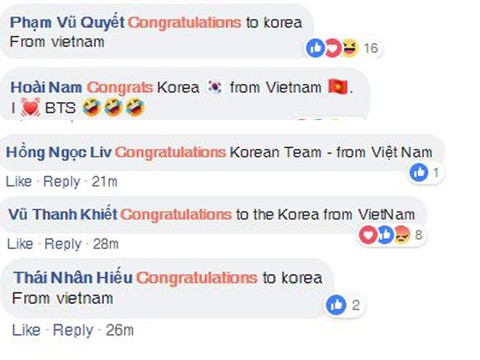This screenshot has width=480, height=360.
Task: Click the 26m timestamp on the last comment
Action: (120, 330)
